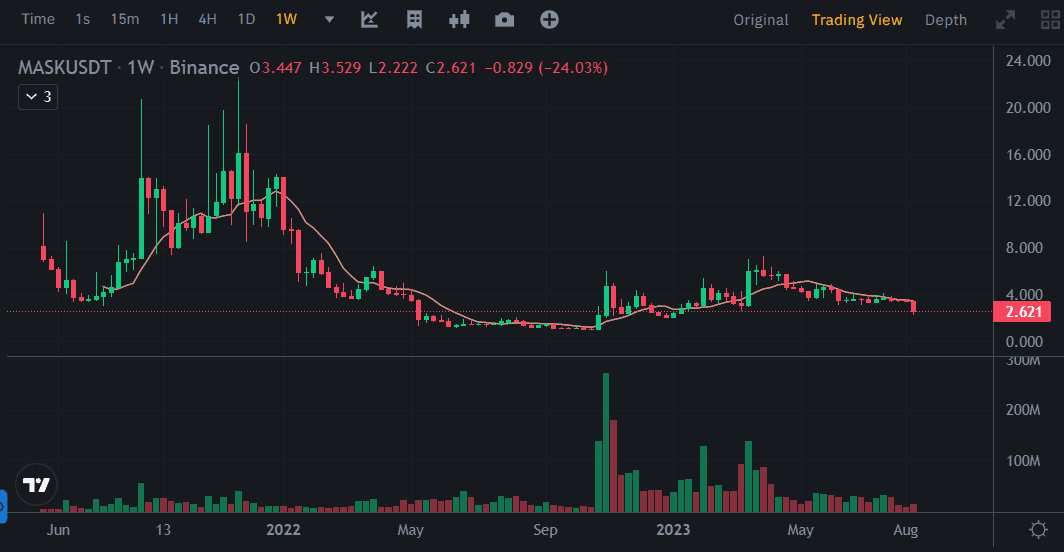Click the bookmark-style toolbar icon
This screenshot has width=1064, height=552.
pyautogui.click(x=414, y=19)
